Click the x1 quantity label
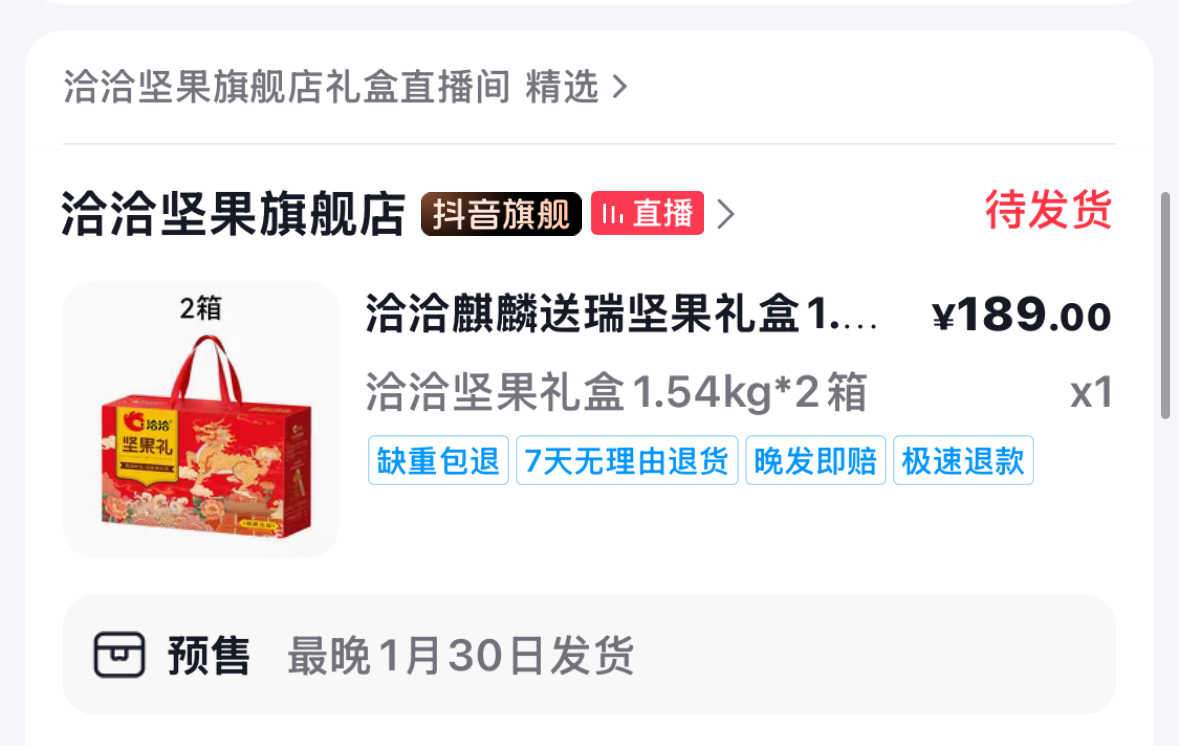1179x746 pixels. click(1092, 393)
